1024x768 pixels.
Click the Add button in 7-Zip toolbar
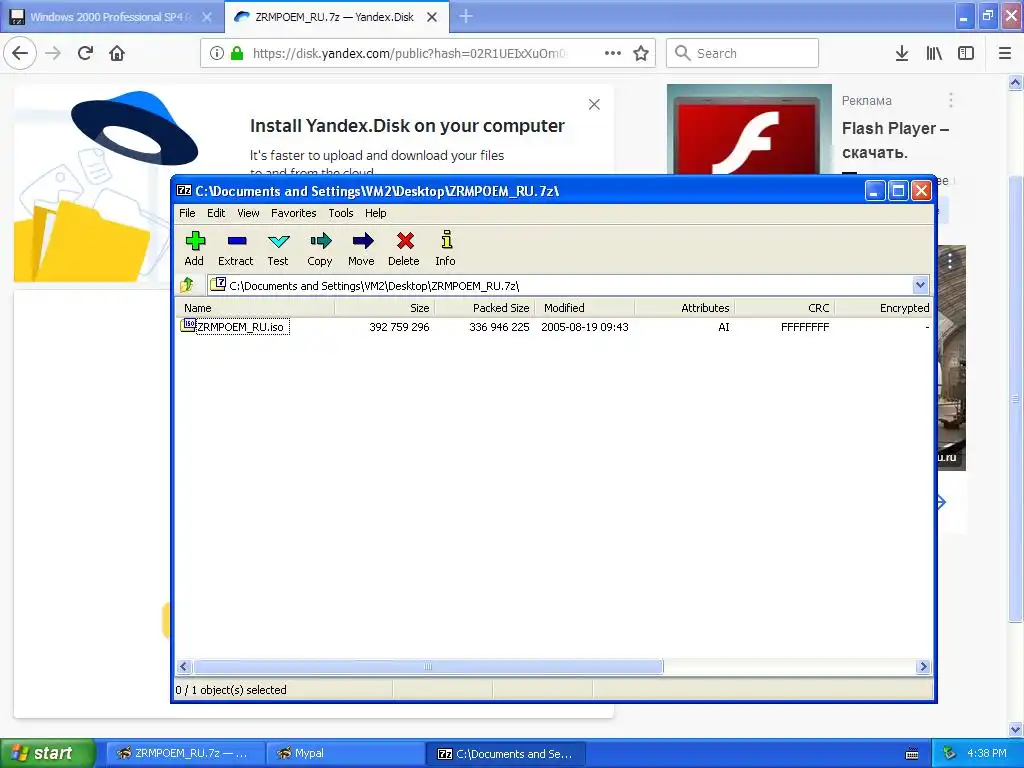[195, 249]
